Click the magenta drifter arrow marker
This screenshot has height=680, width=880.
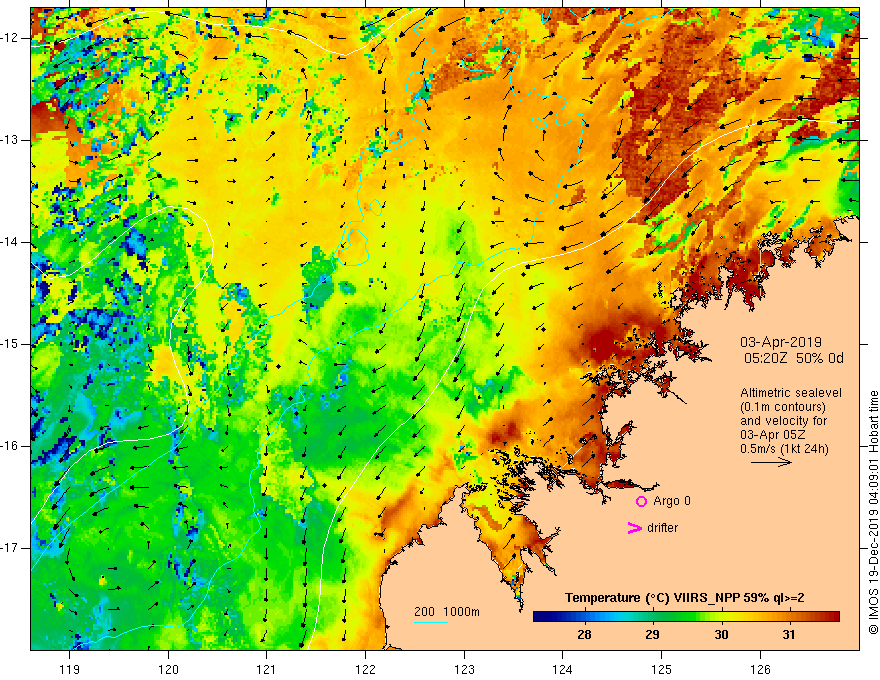[x=634, y=528]
